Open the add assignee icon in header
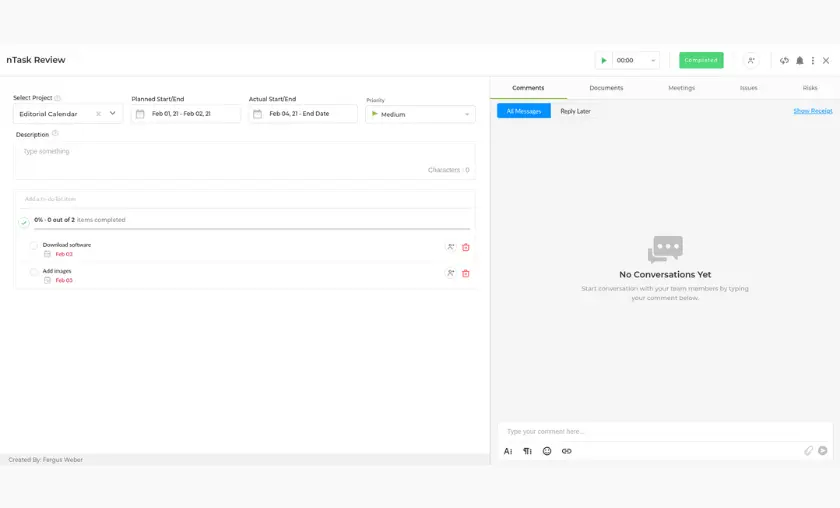The width and height of the screenshot is (840, 508). [751, 61]
